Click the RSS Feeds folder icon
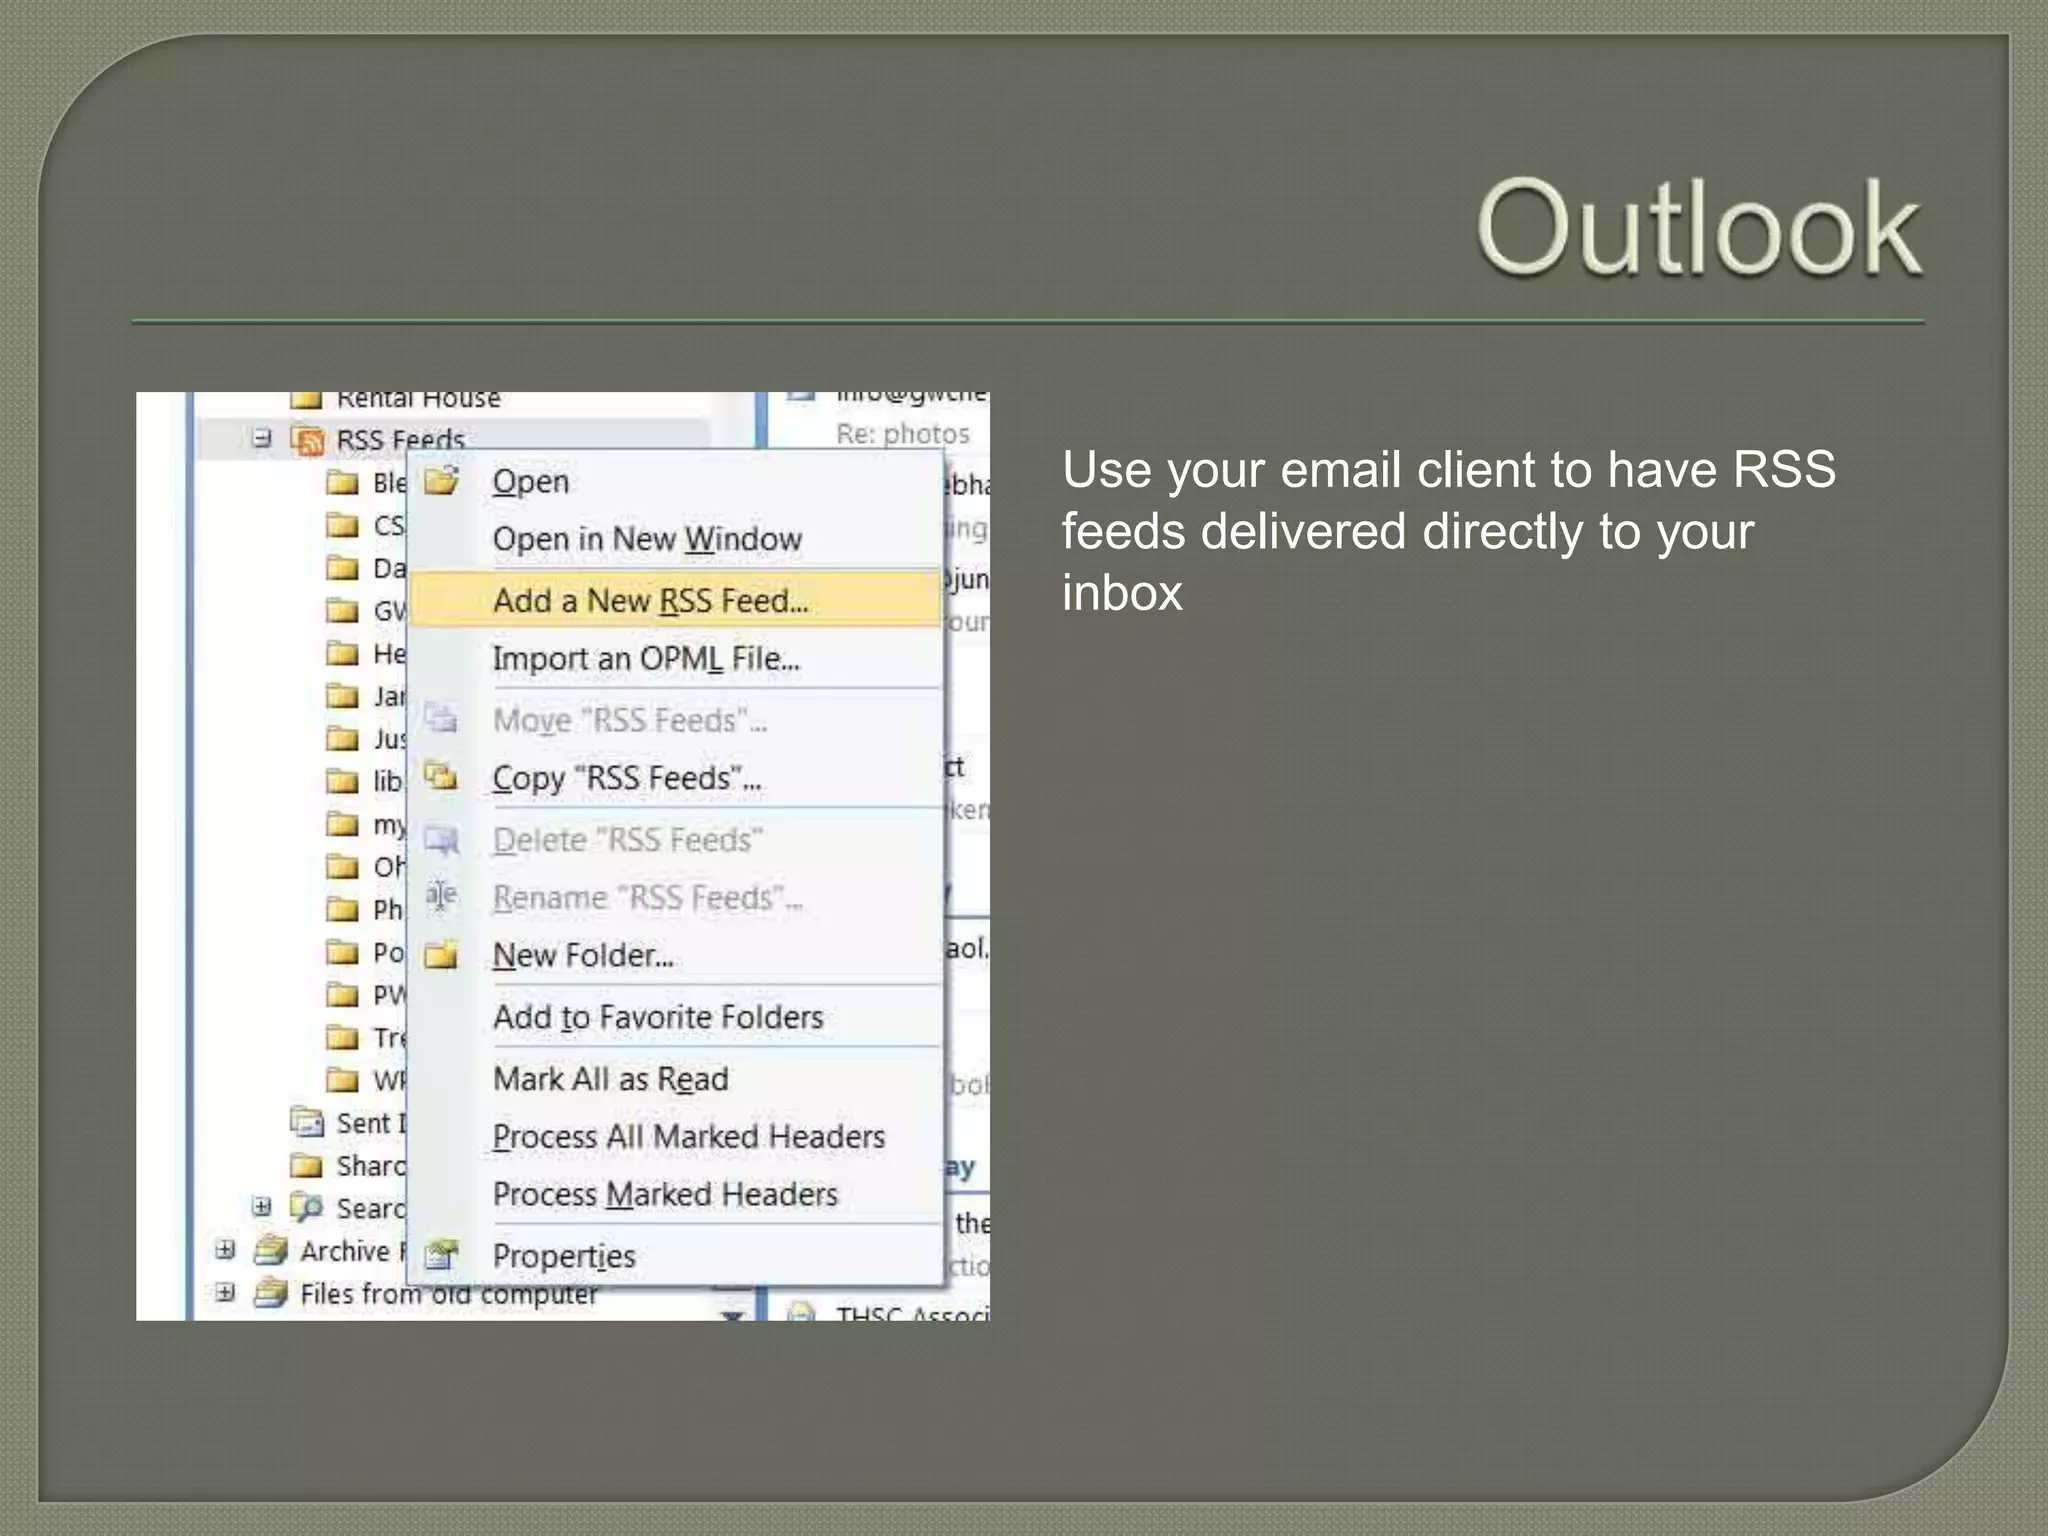2048x1536 pixels. point(308,440)
